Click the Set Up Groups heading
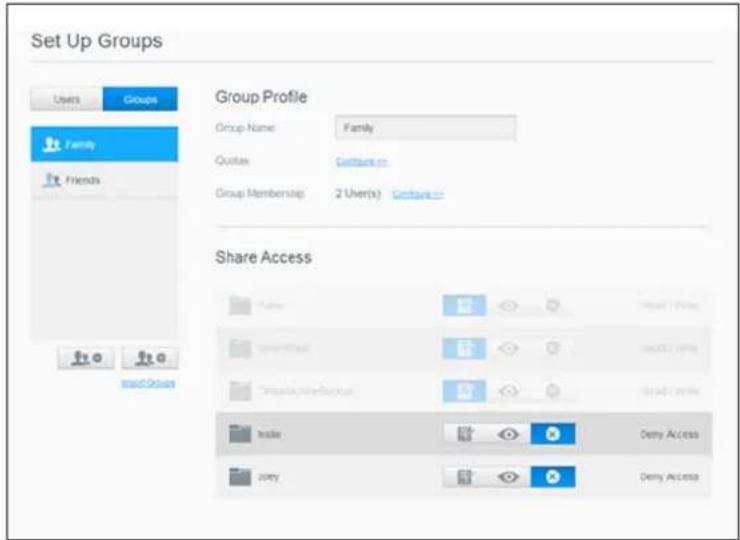This screenshot has width=740, height=540. [x=97, y=41]
